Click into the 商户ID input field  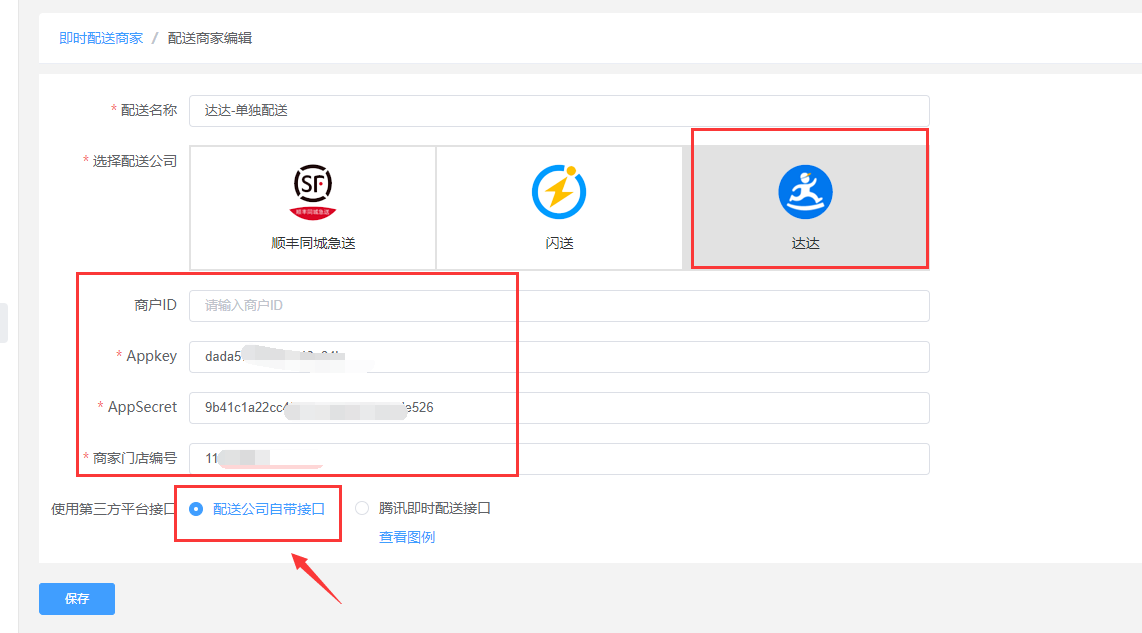[559, 305]
